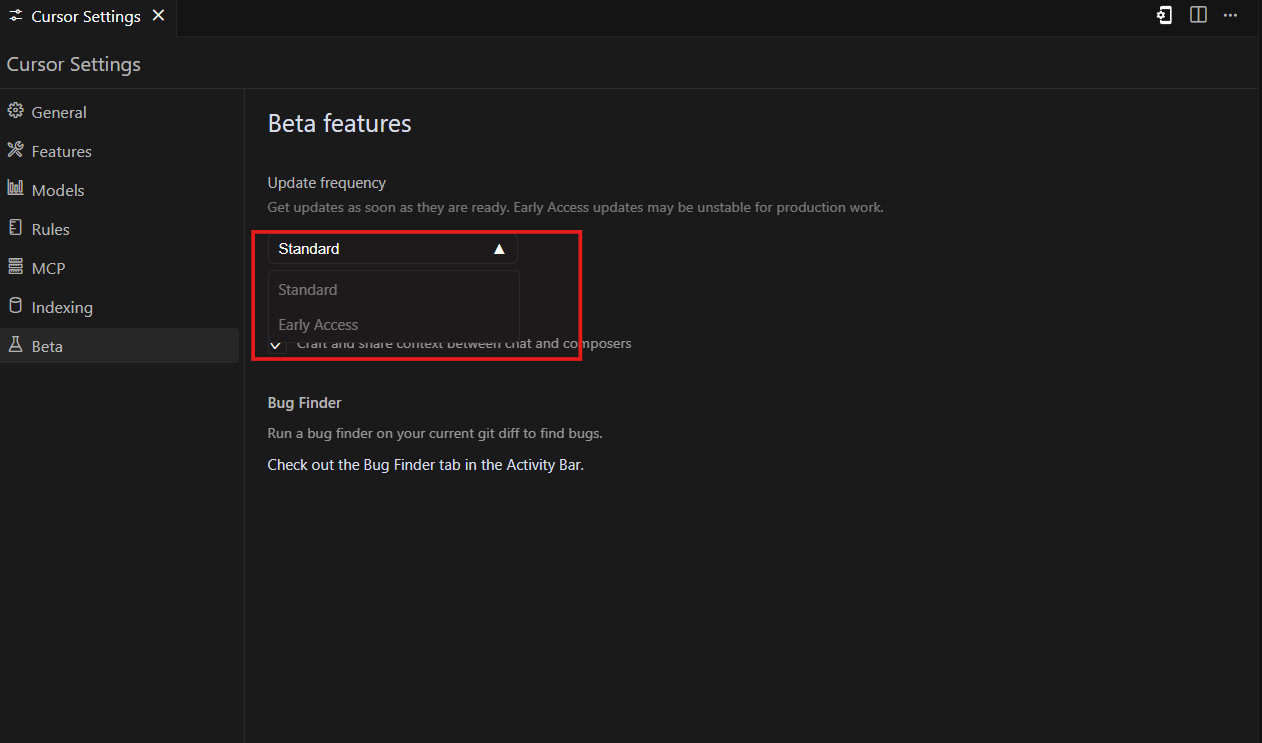Select the Beta settings section
1262x743 pixels.
click(119, 346)
